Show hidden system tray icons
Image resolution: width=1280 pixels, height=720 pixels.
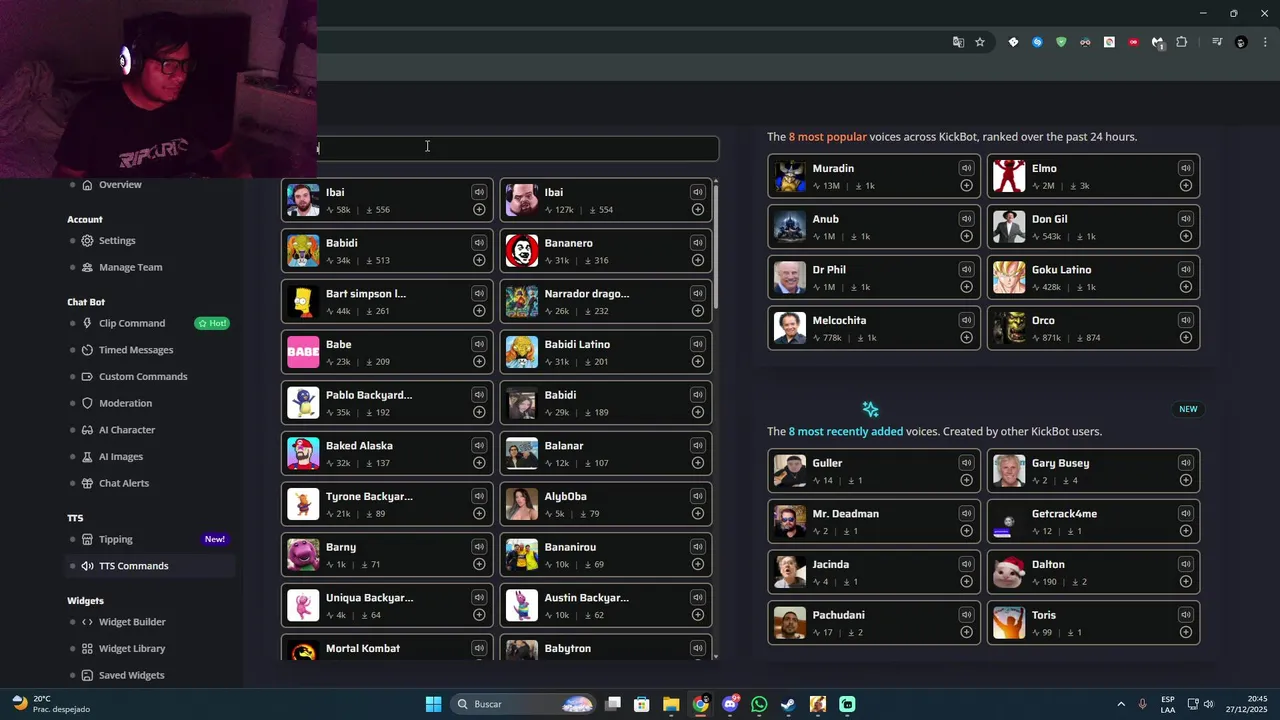point(1120,704)
